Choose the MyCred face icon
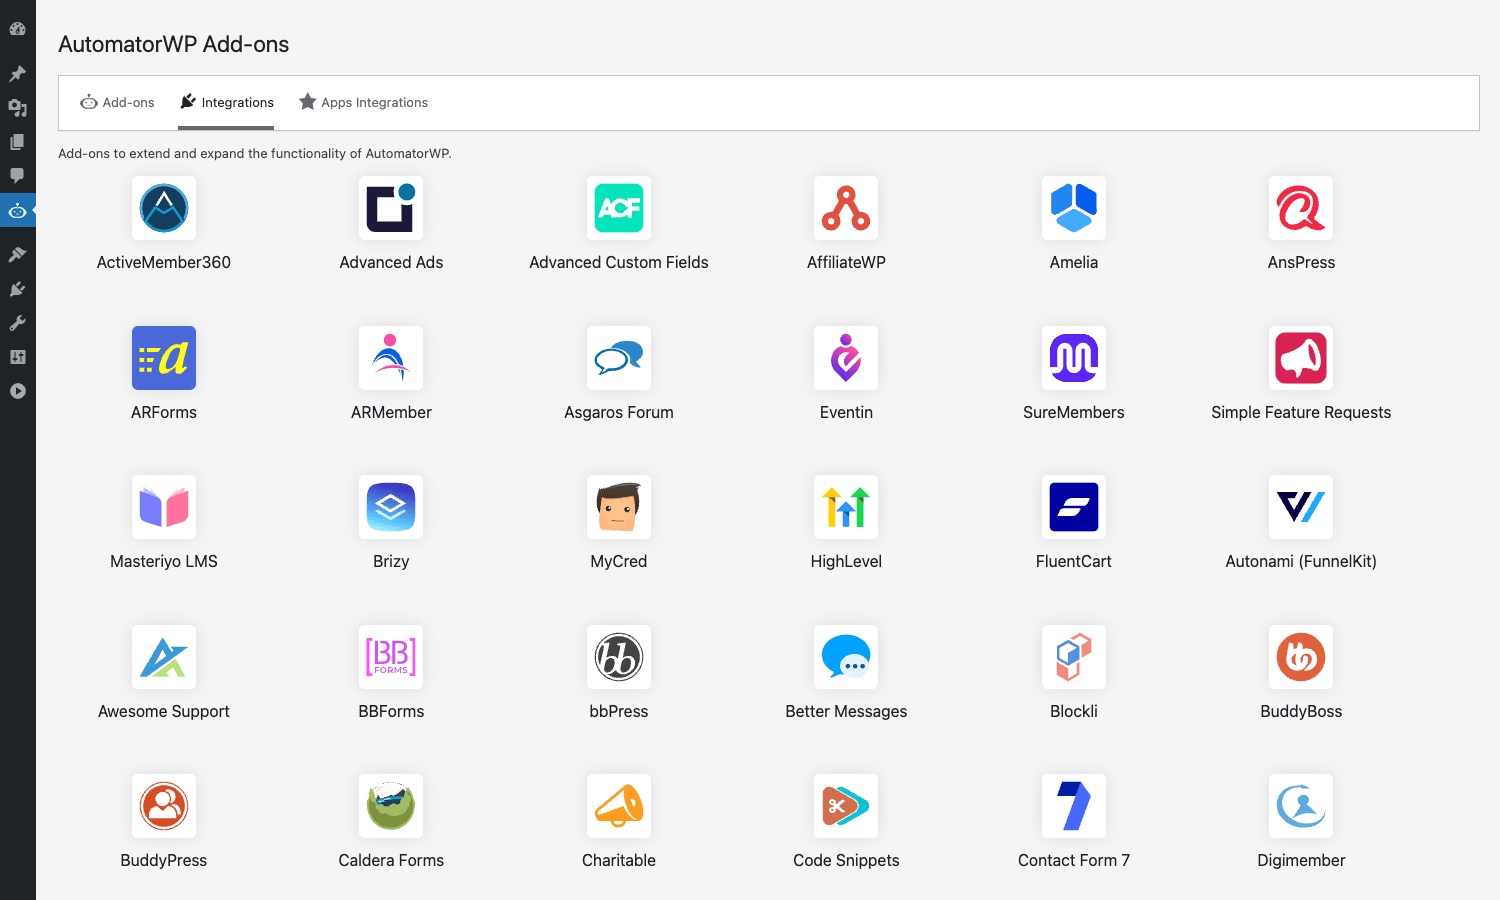The image size is (1500, 900). click(x=619, y=507)
